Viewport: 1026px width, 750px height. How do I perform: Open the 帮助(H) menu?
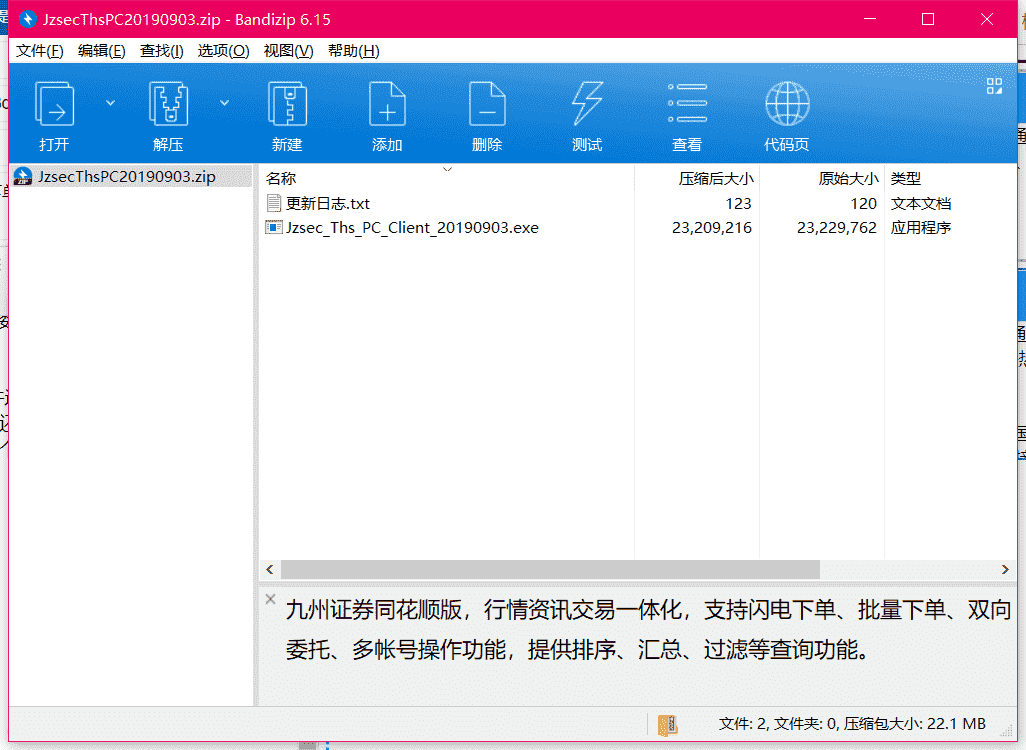(353, 51)
